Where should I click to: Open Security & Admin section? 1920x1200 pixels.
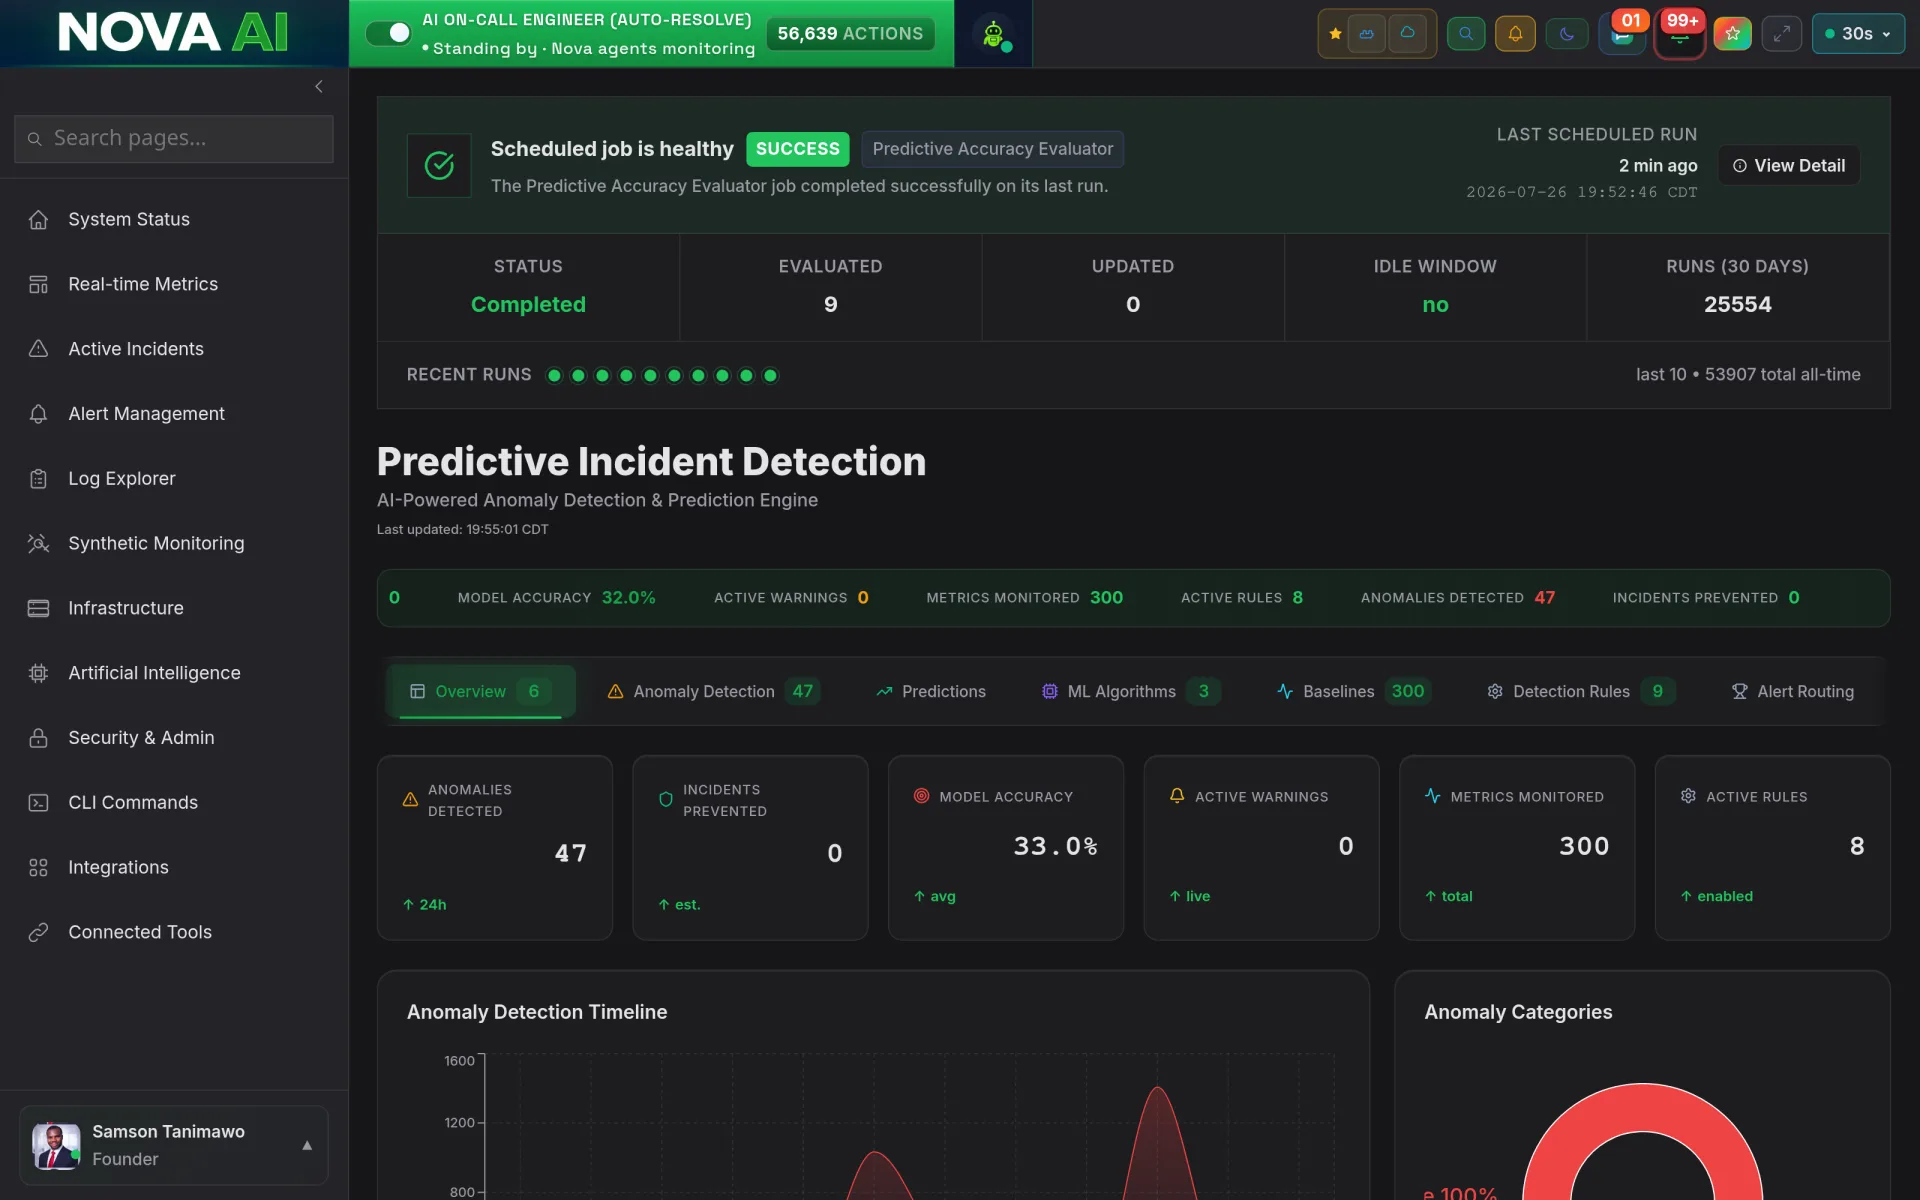174,738
